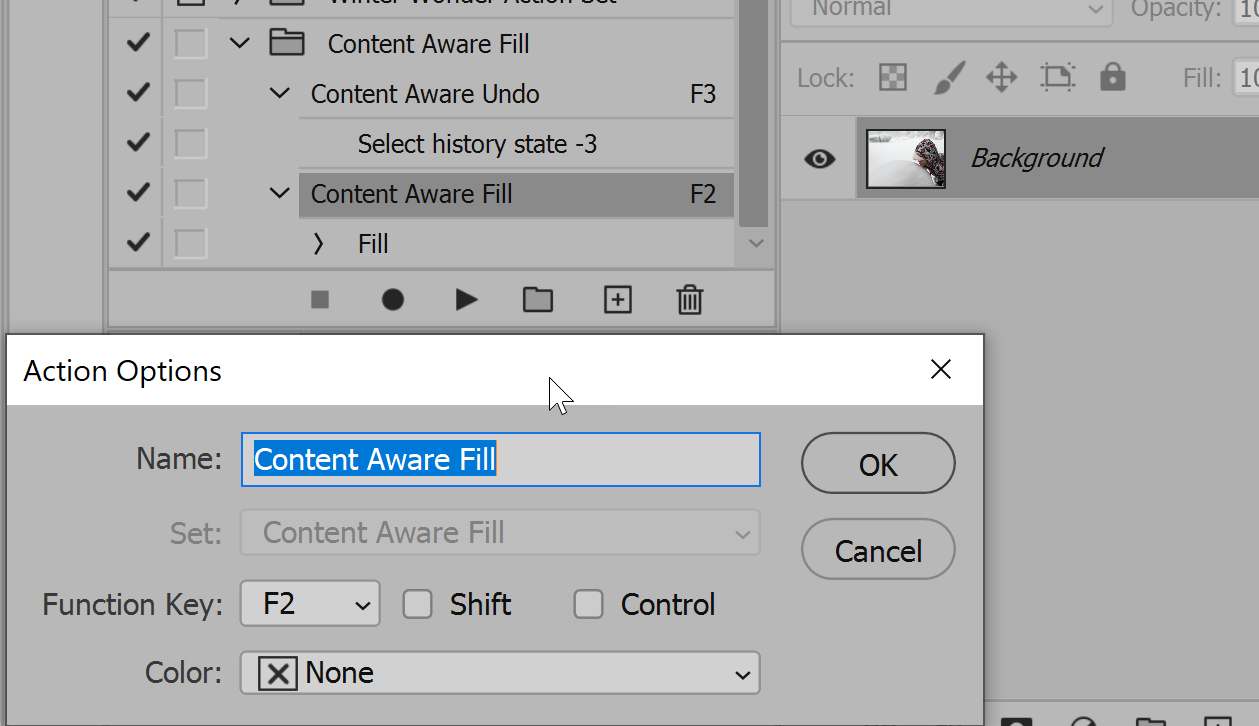This screenshot has width=1259, height=726.
Task: Open the Function Key dropdown
Action: [x=310, y=604]
